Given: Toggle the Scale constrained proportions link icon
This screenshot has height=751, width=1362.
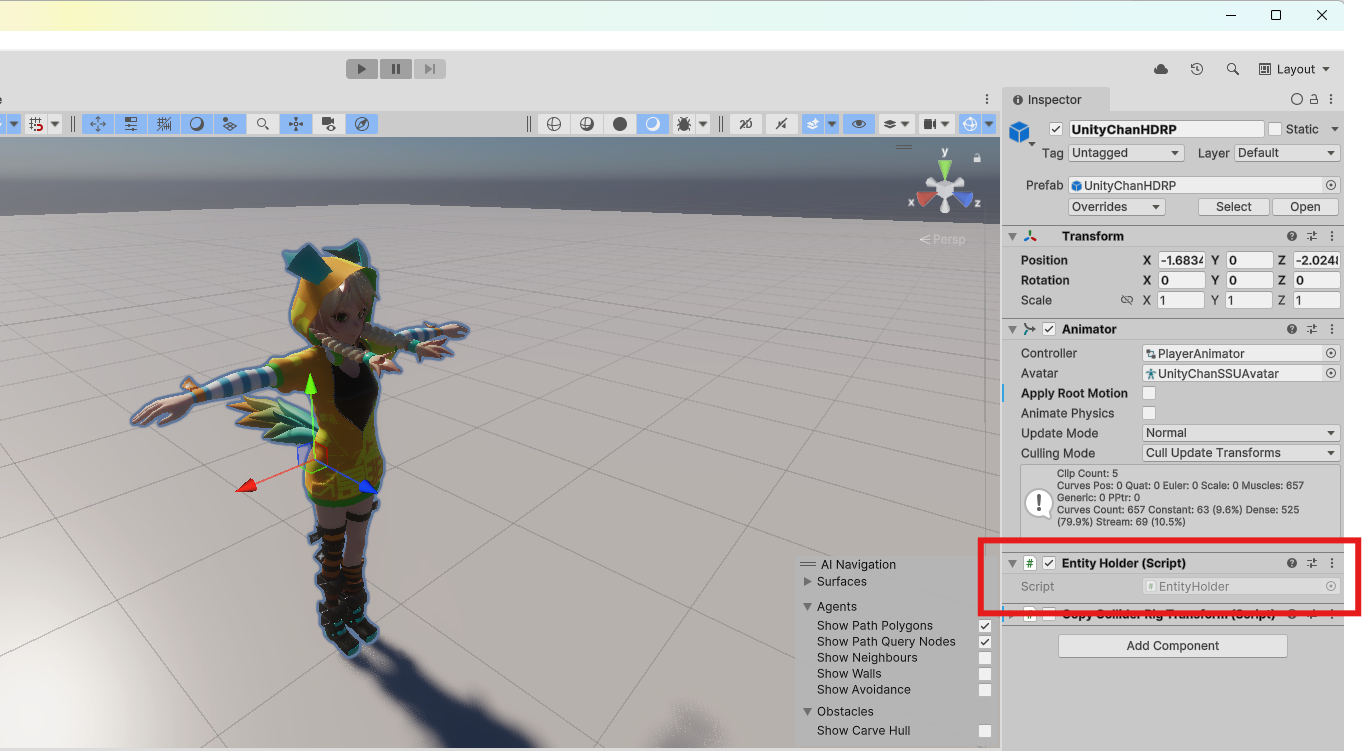Looking at the screenshot, I should pyautogui.click(x=1127, y=300).
